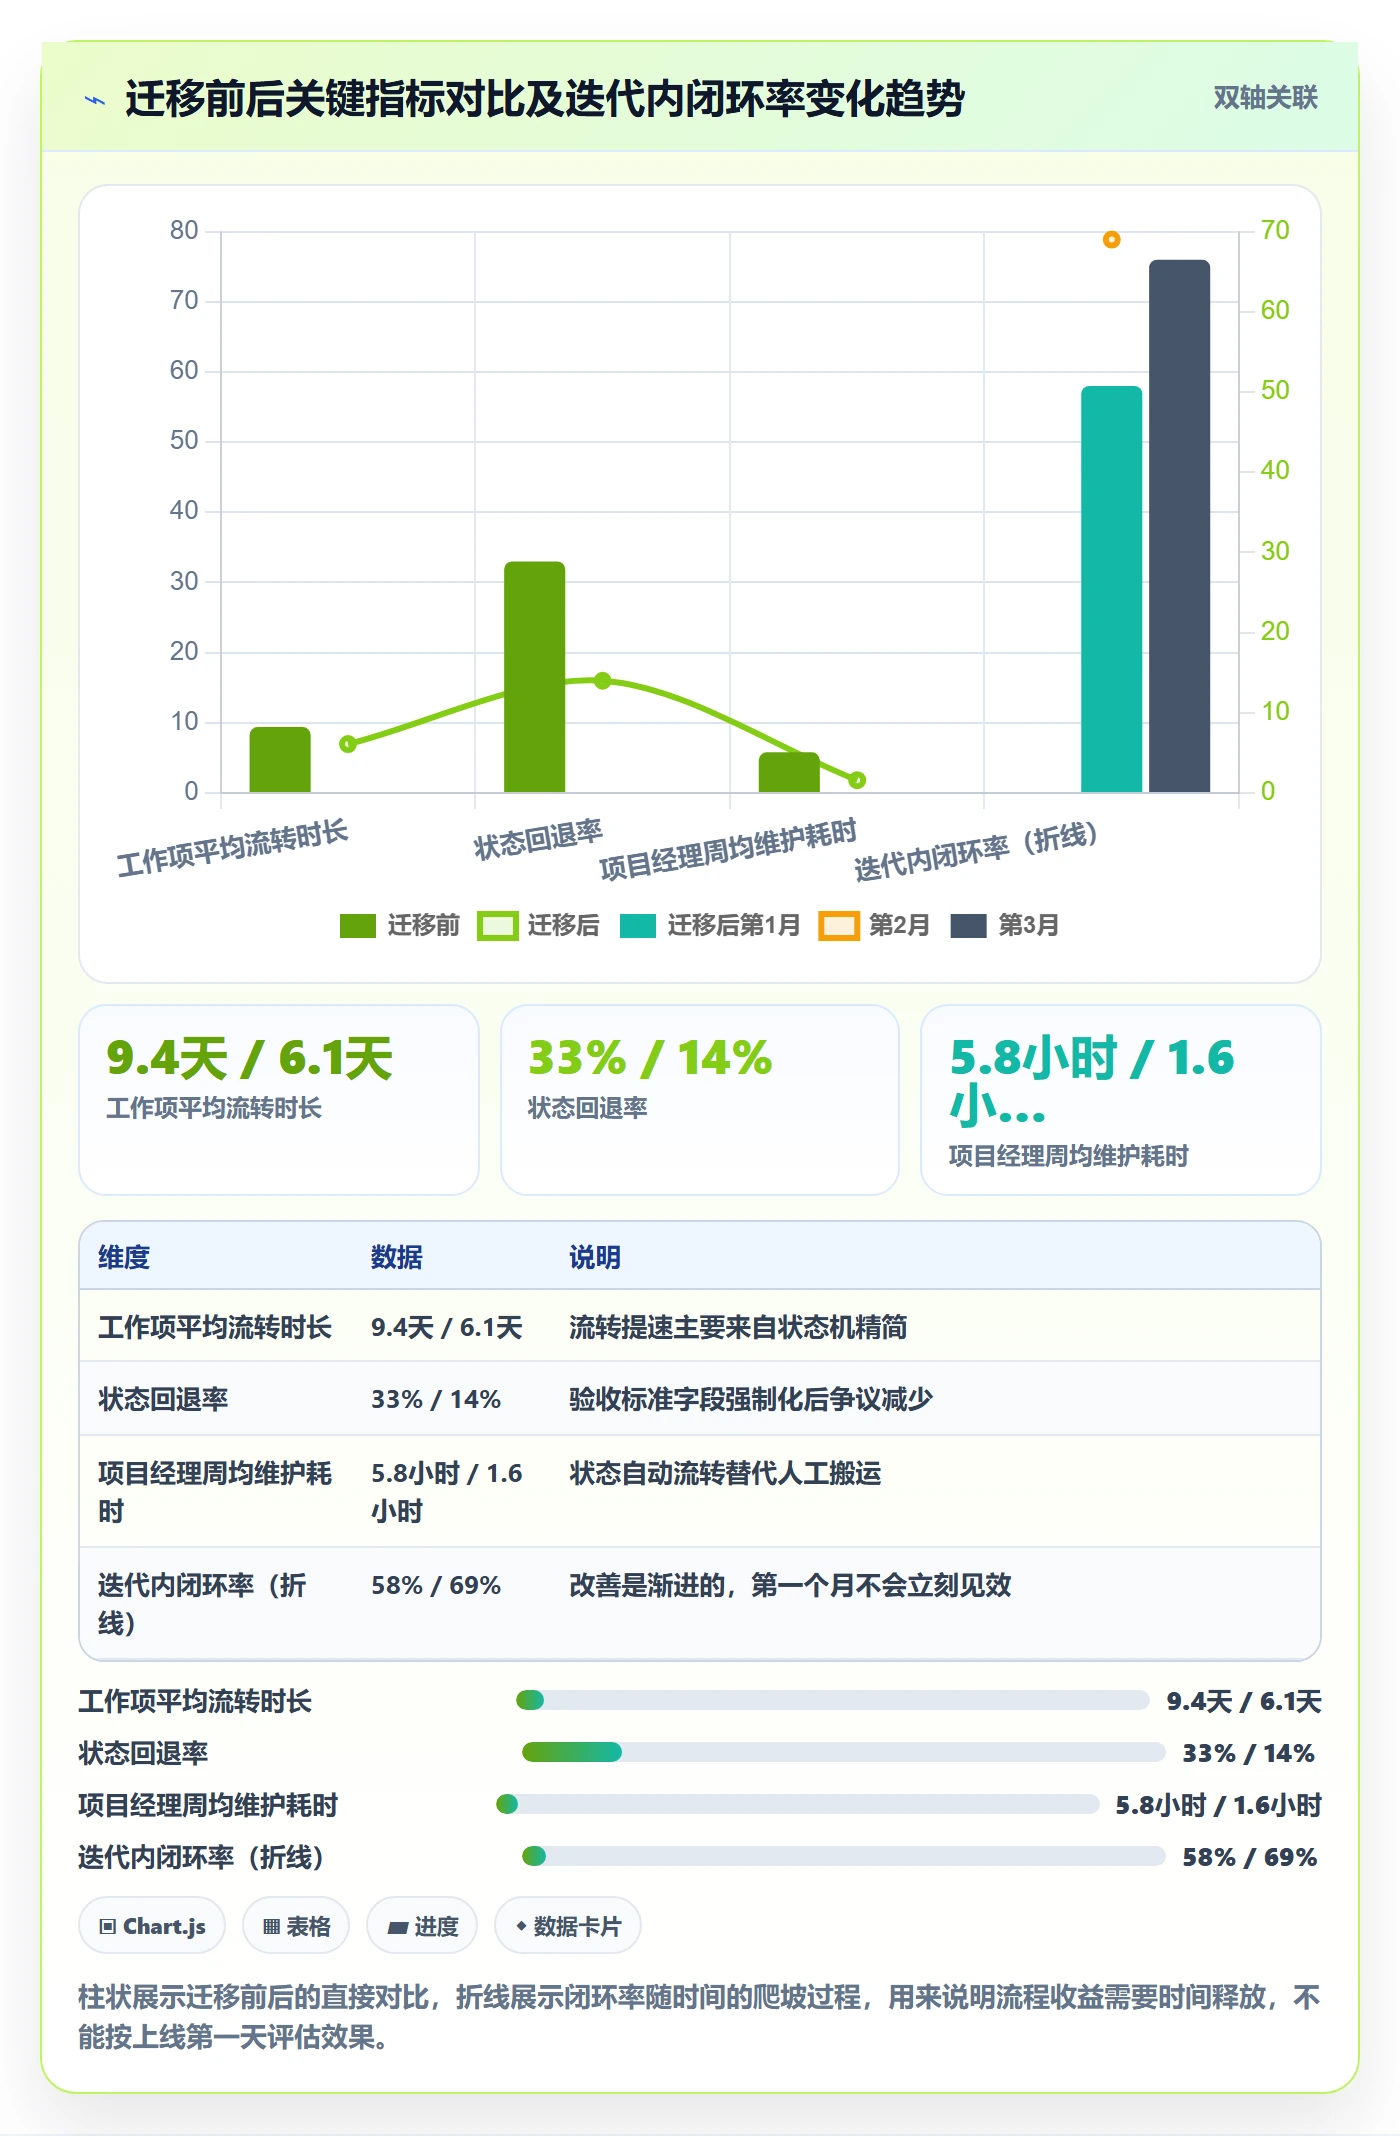
Task: Click the 33% / 14% data card
Action: (700, 1100)
